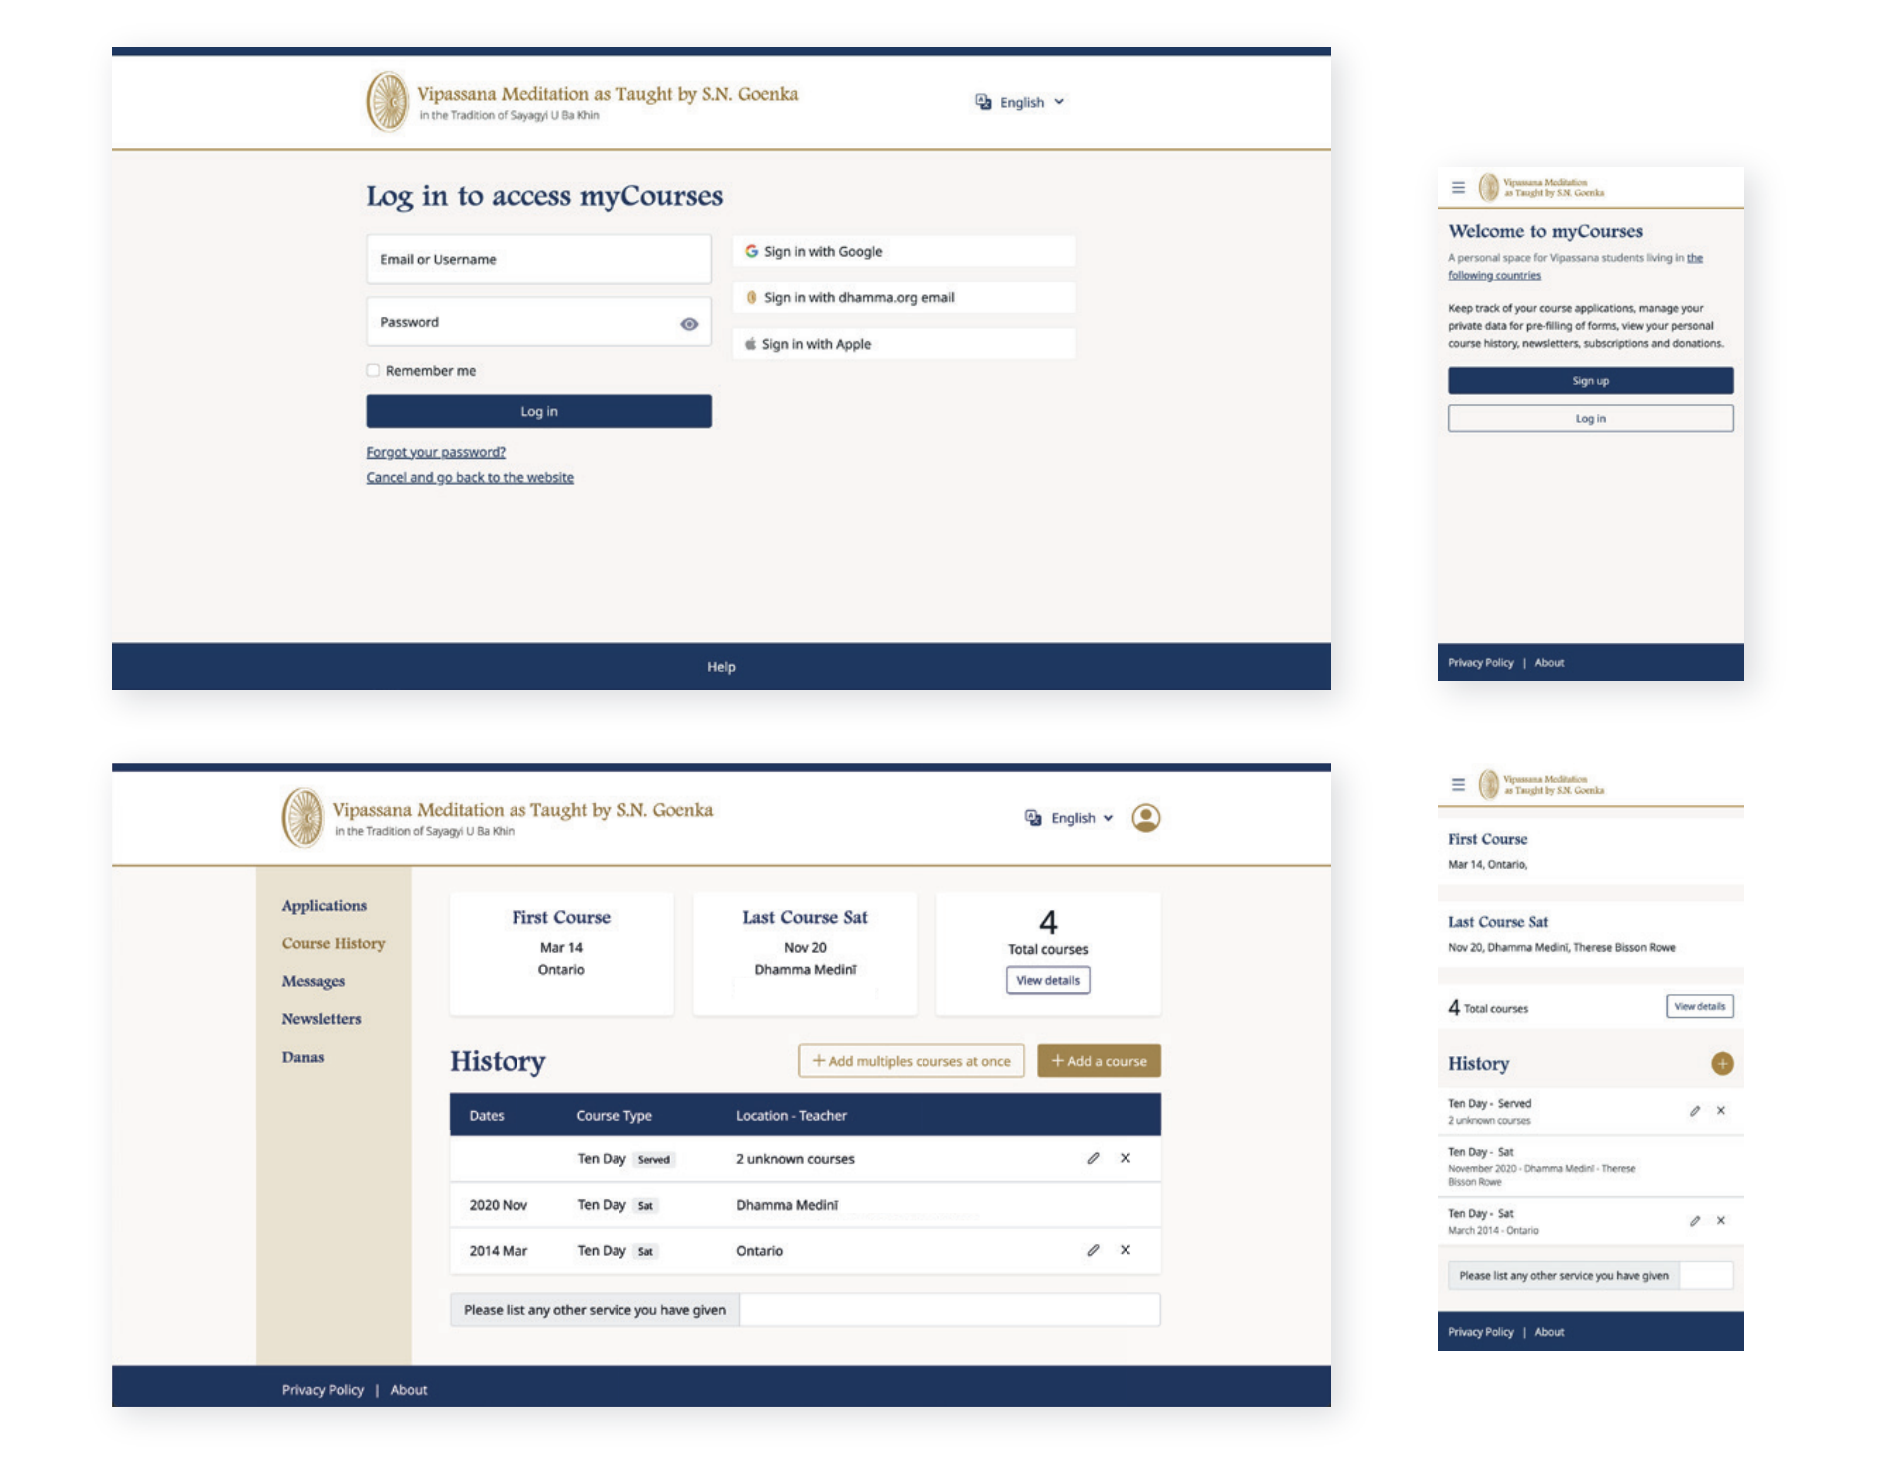Toggle password visibility with the eye icon
The height and width of the screenshot is (1476, 1880).
689,324
